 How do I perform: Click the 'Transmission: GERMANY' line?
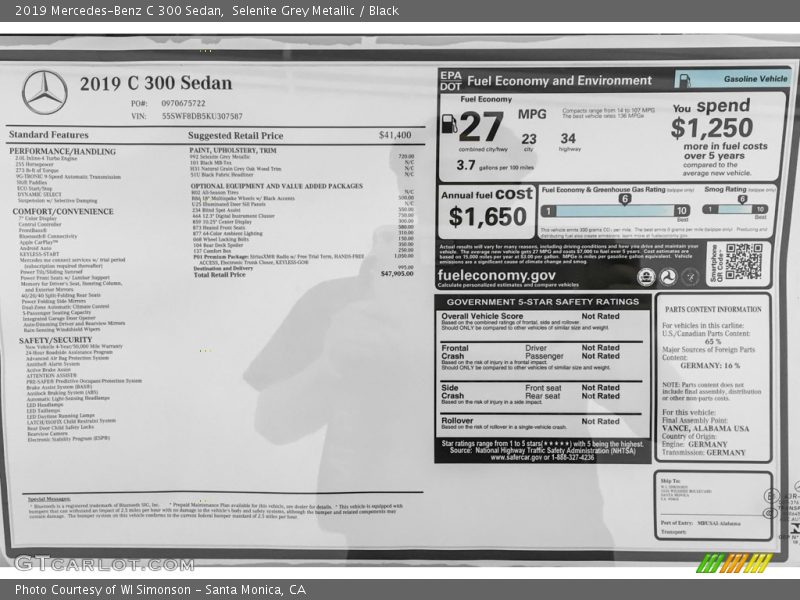pos(704,453)
